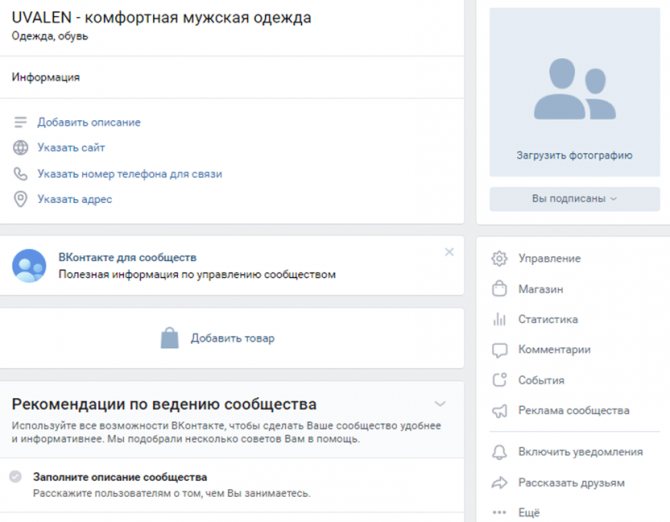
Task: Click the shopping bag icon beside Добавить товар
Action: tap(170, 338)
